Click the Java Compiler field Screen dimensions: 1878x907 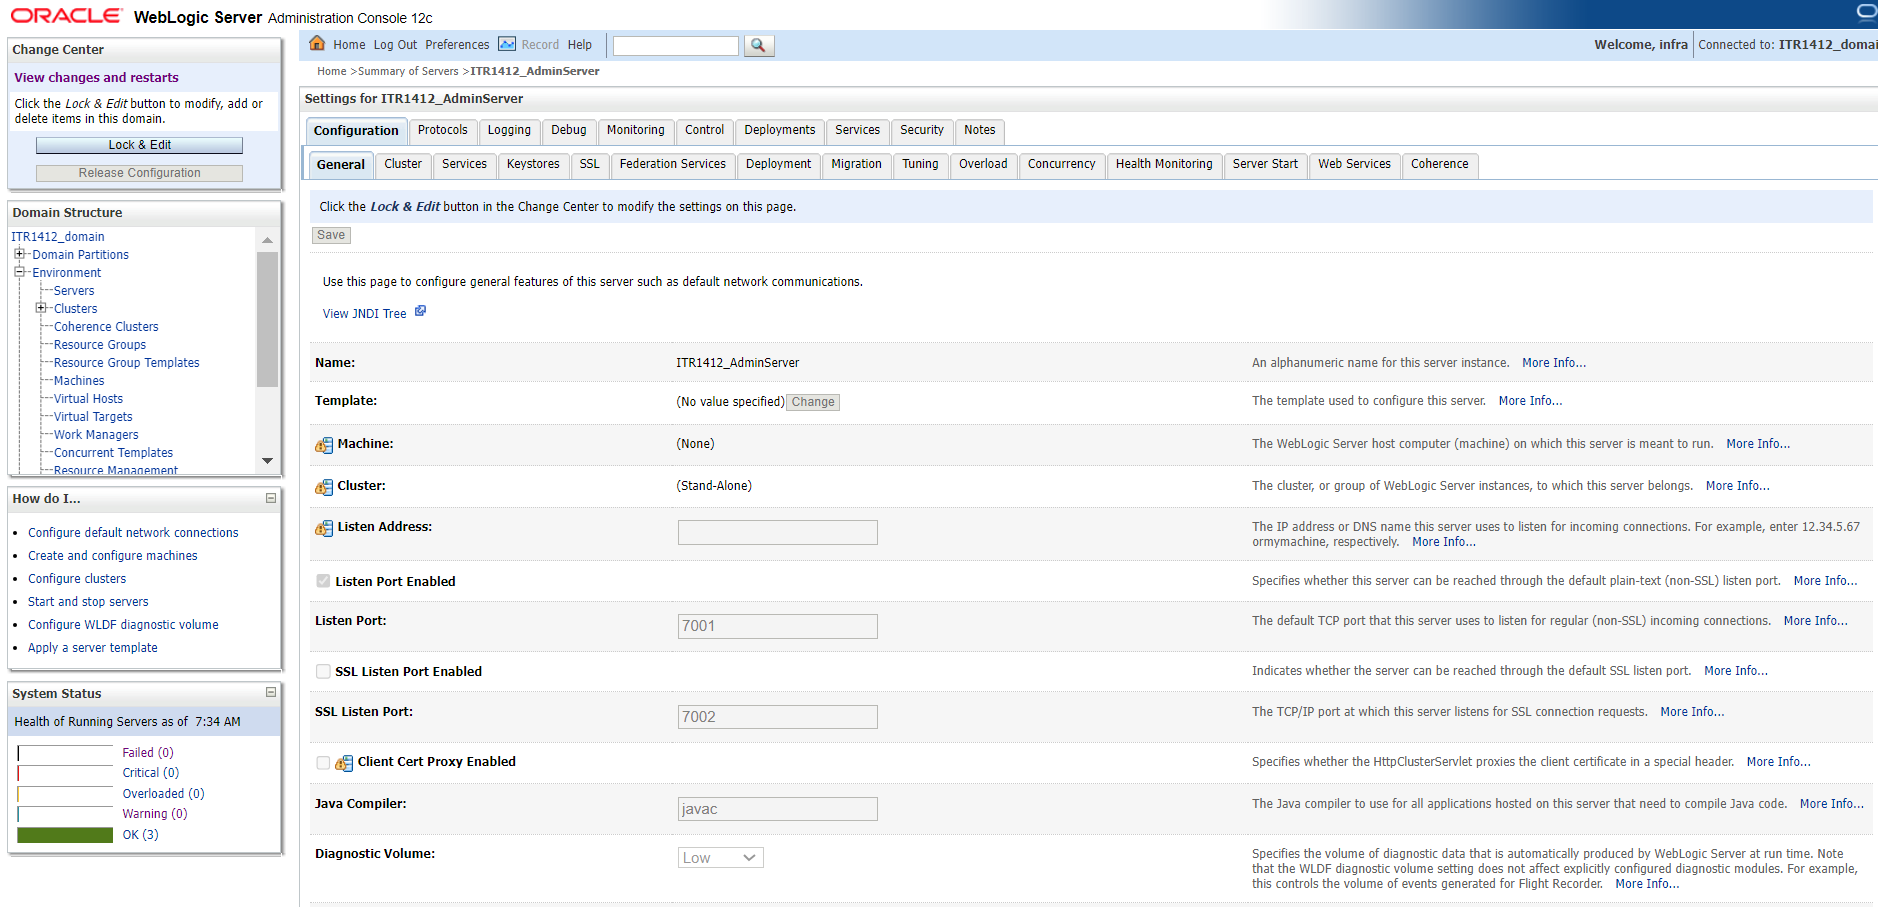(777, 809)
